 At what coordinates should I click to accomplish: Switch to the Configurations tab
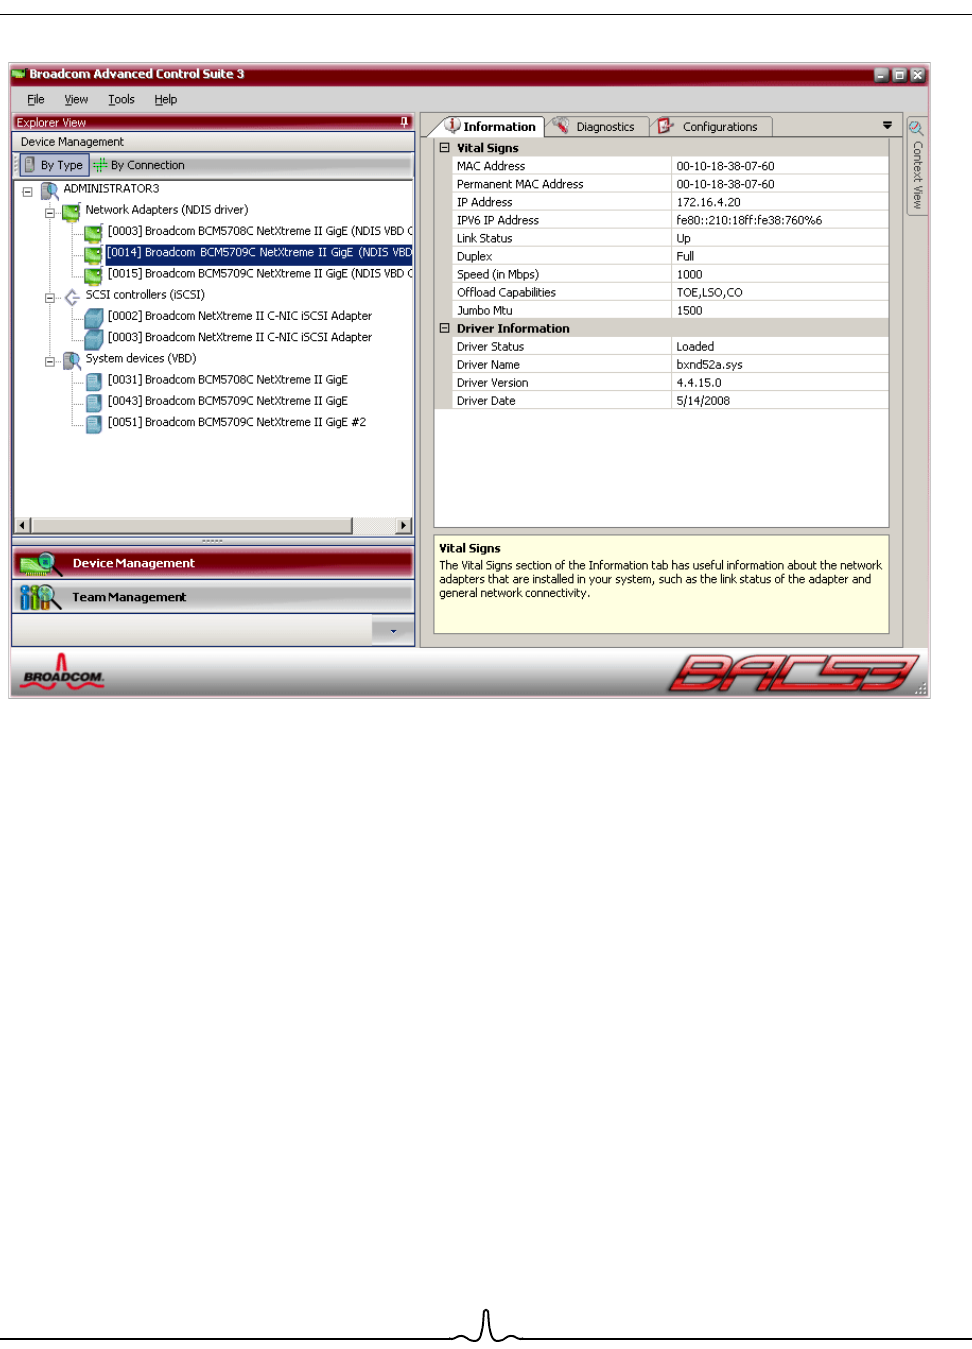point(710,127)
